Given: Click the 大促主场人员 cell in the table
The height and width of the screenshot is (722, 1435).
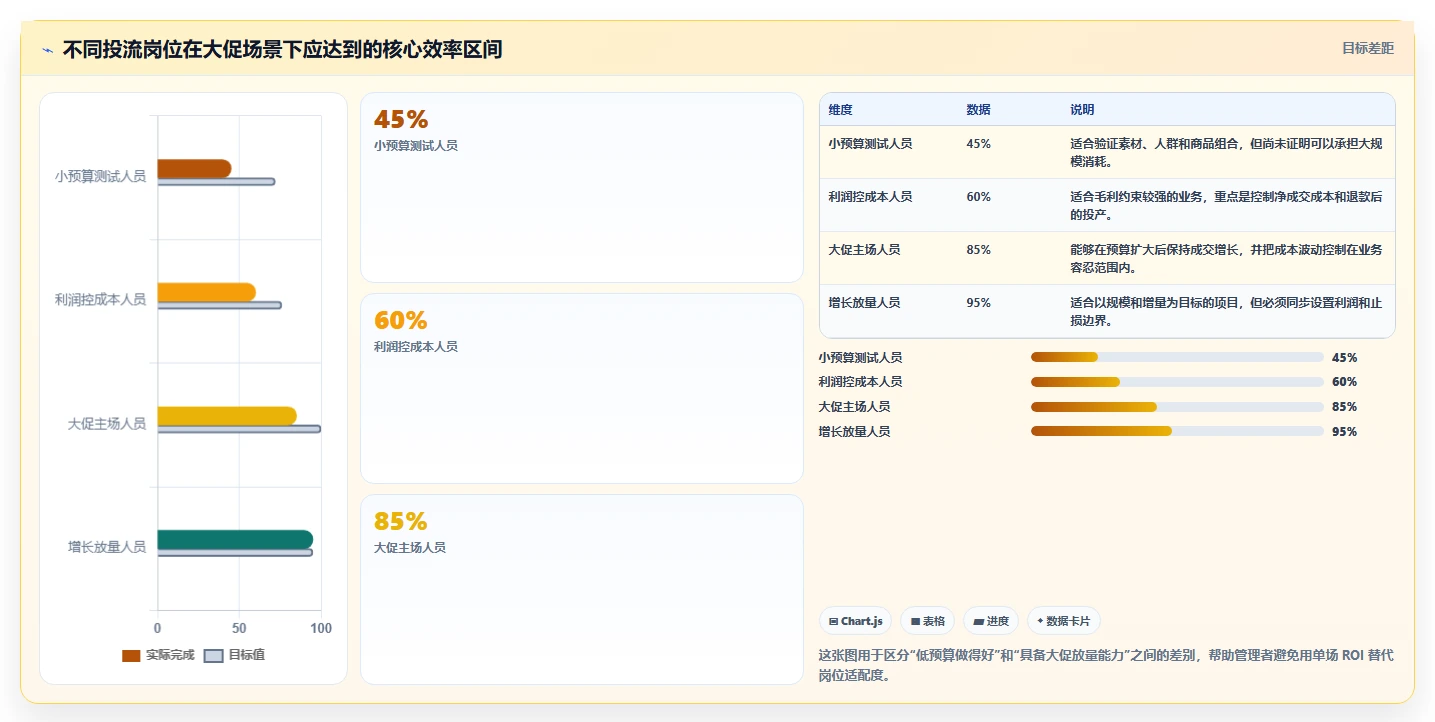Looking at the screenshot, I should point(864,250).
